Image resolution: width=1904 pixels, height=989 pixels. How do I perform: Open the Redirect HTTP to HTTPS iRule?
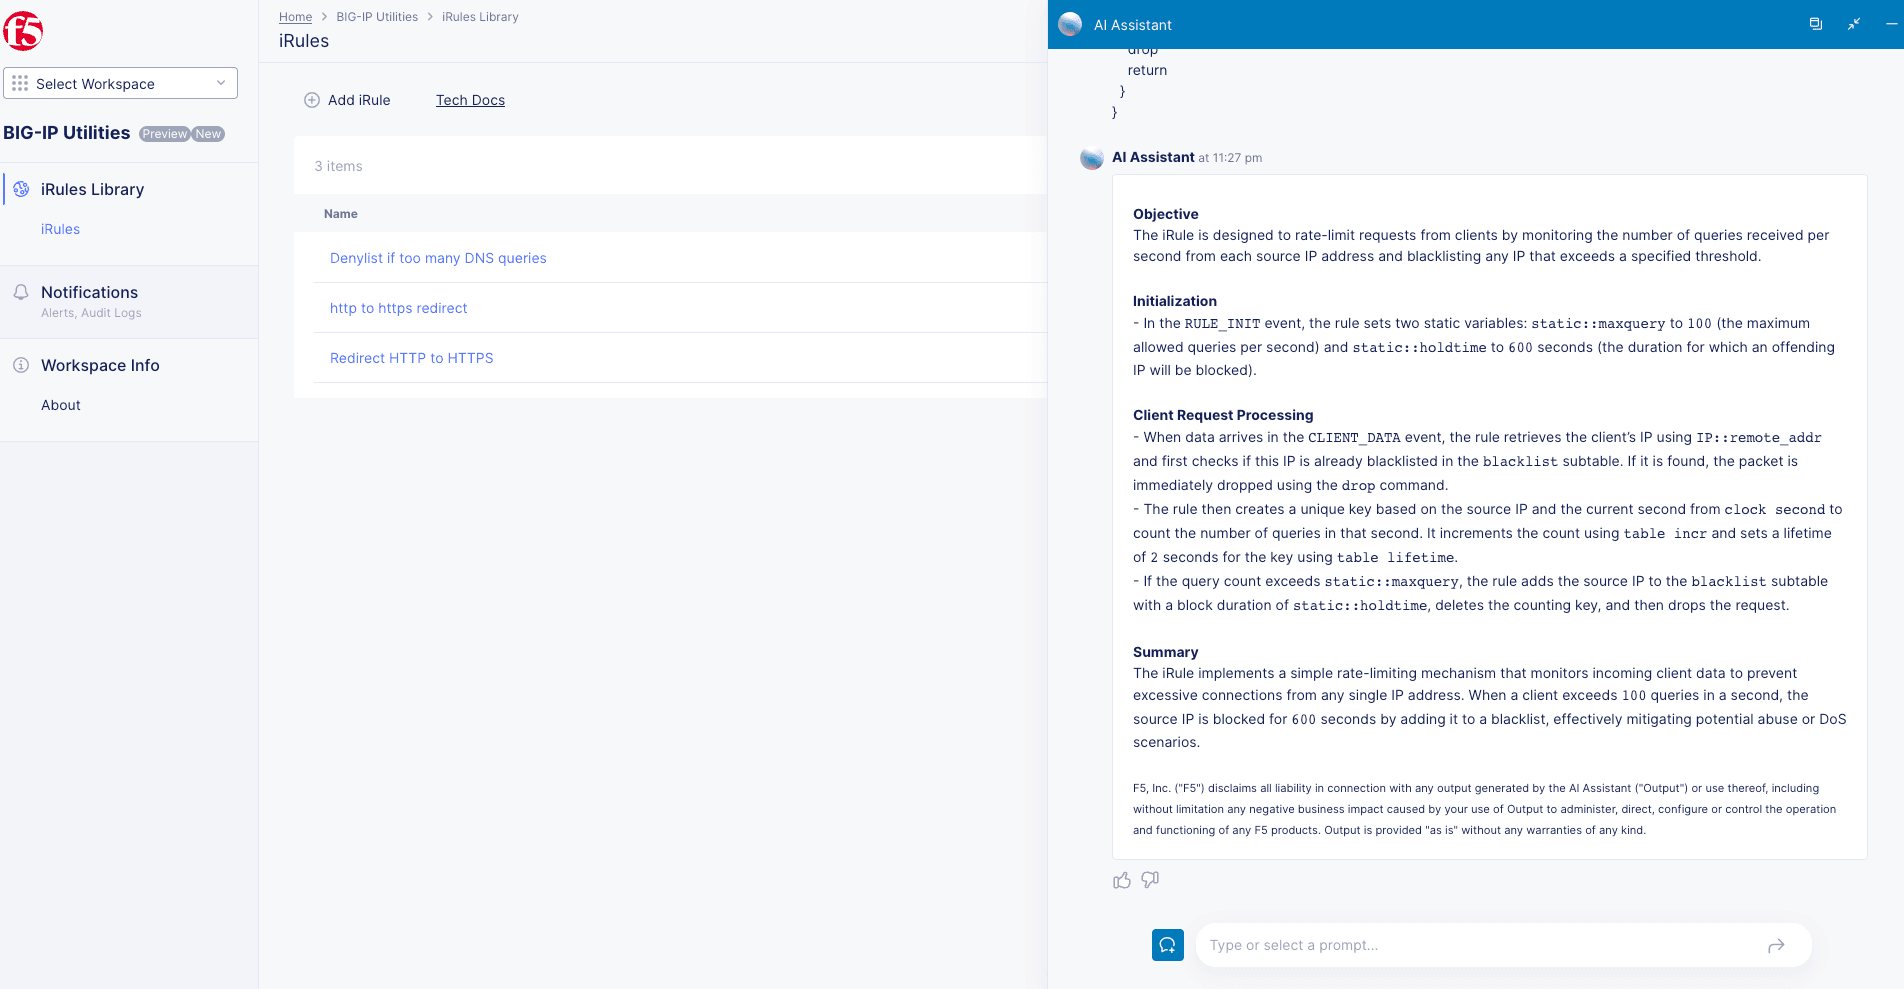(x=411, y=358)
